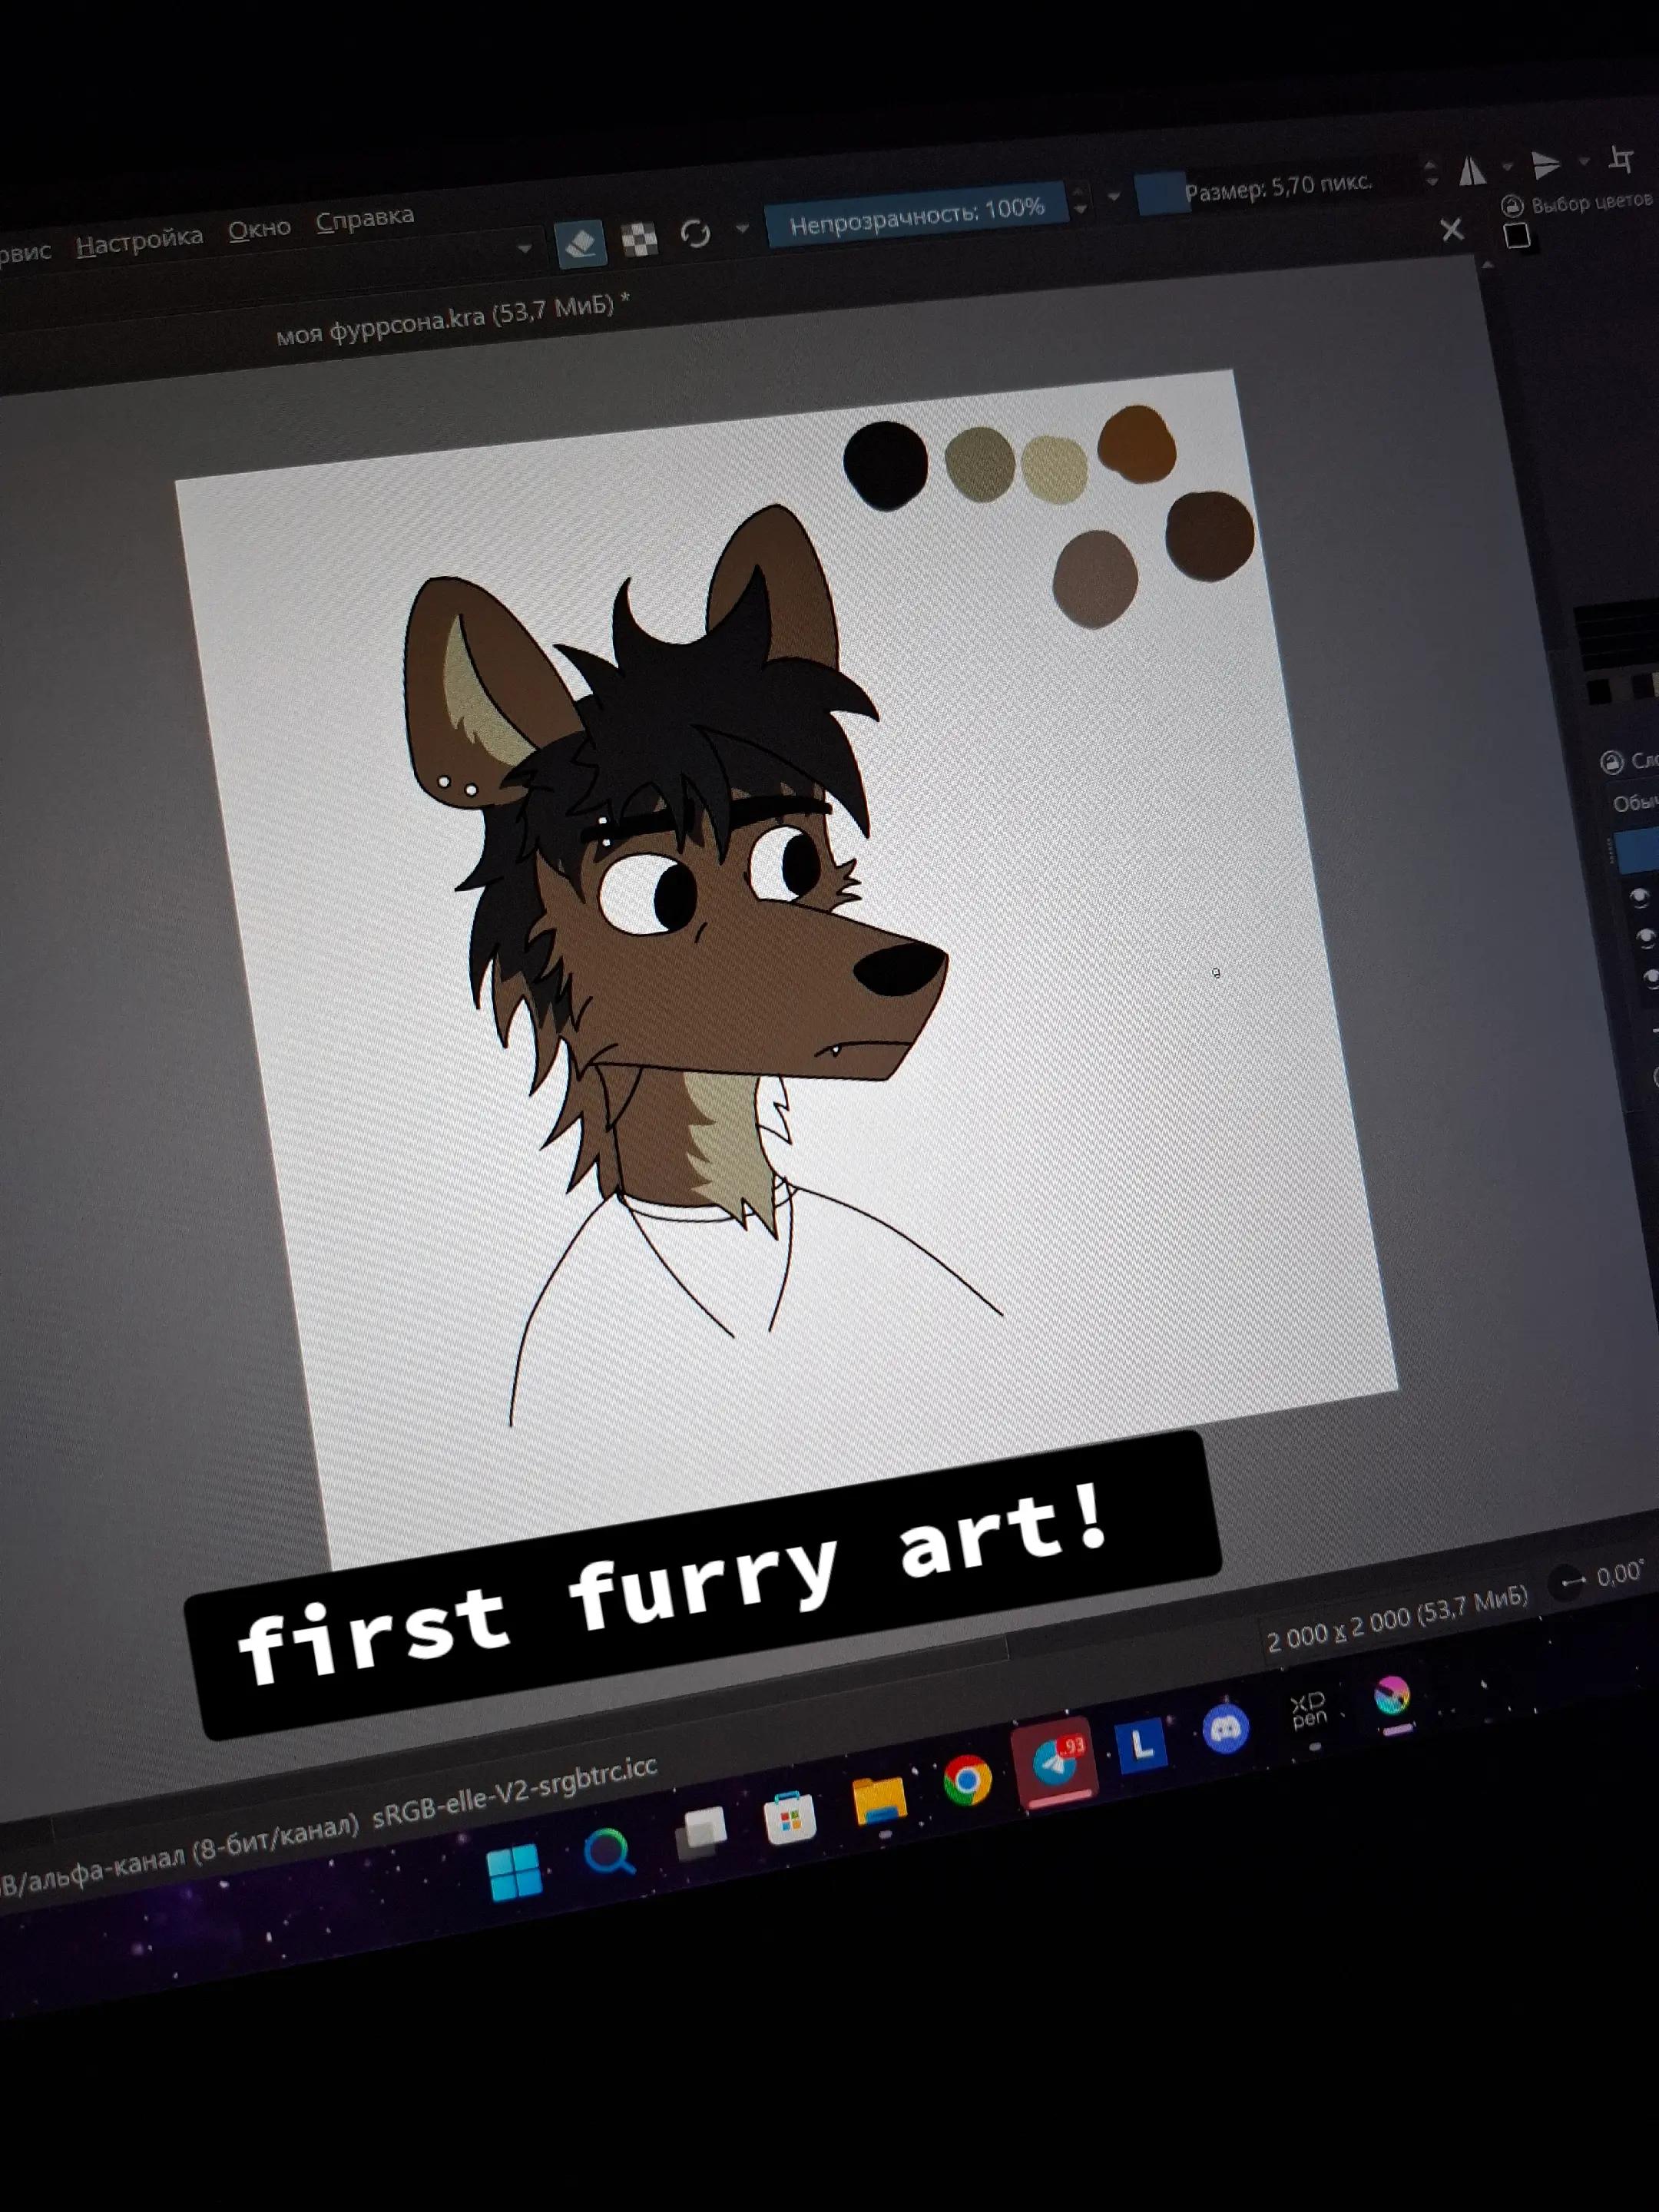
Task: Click the vertical mirror tool icon
Action: click(x=1546, y=164)
